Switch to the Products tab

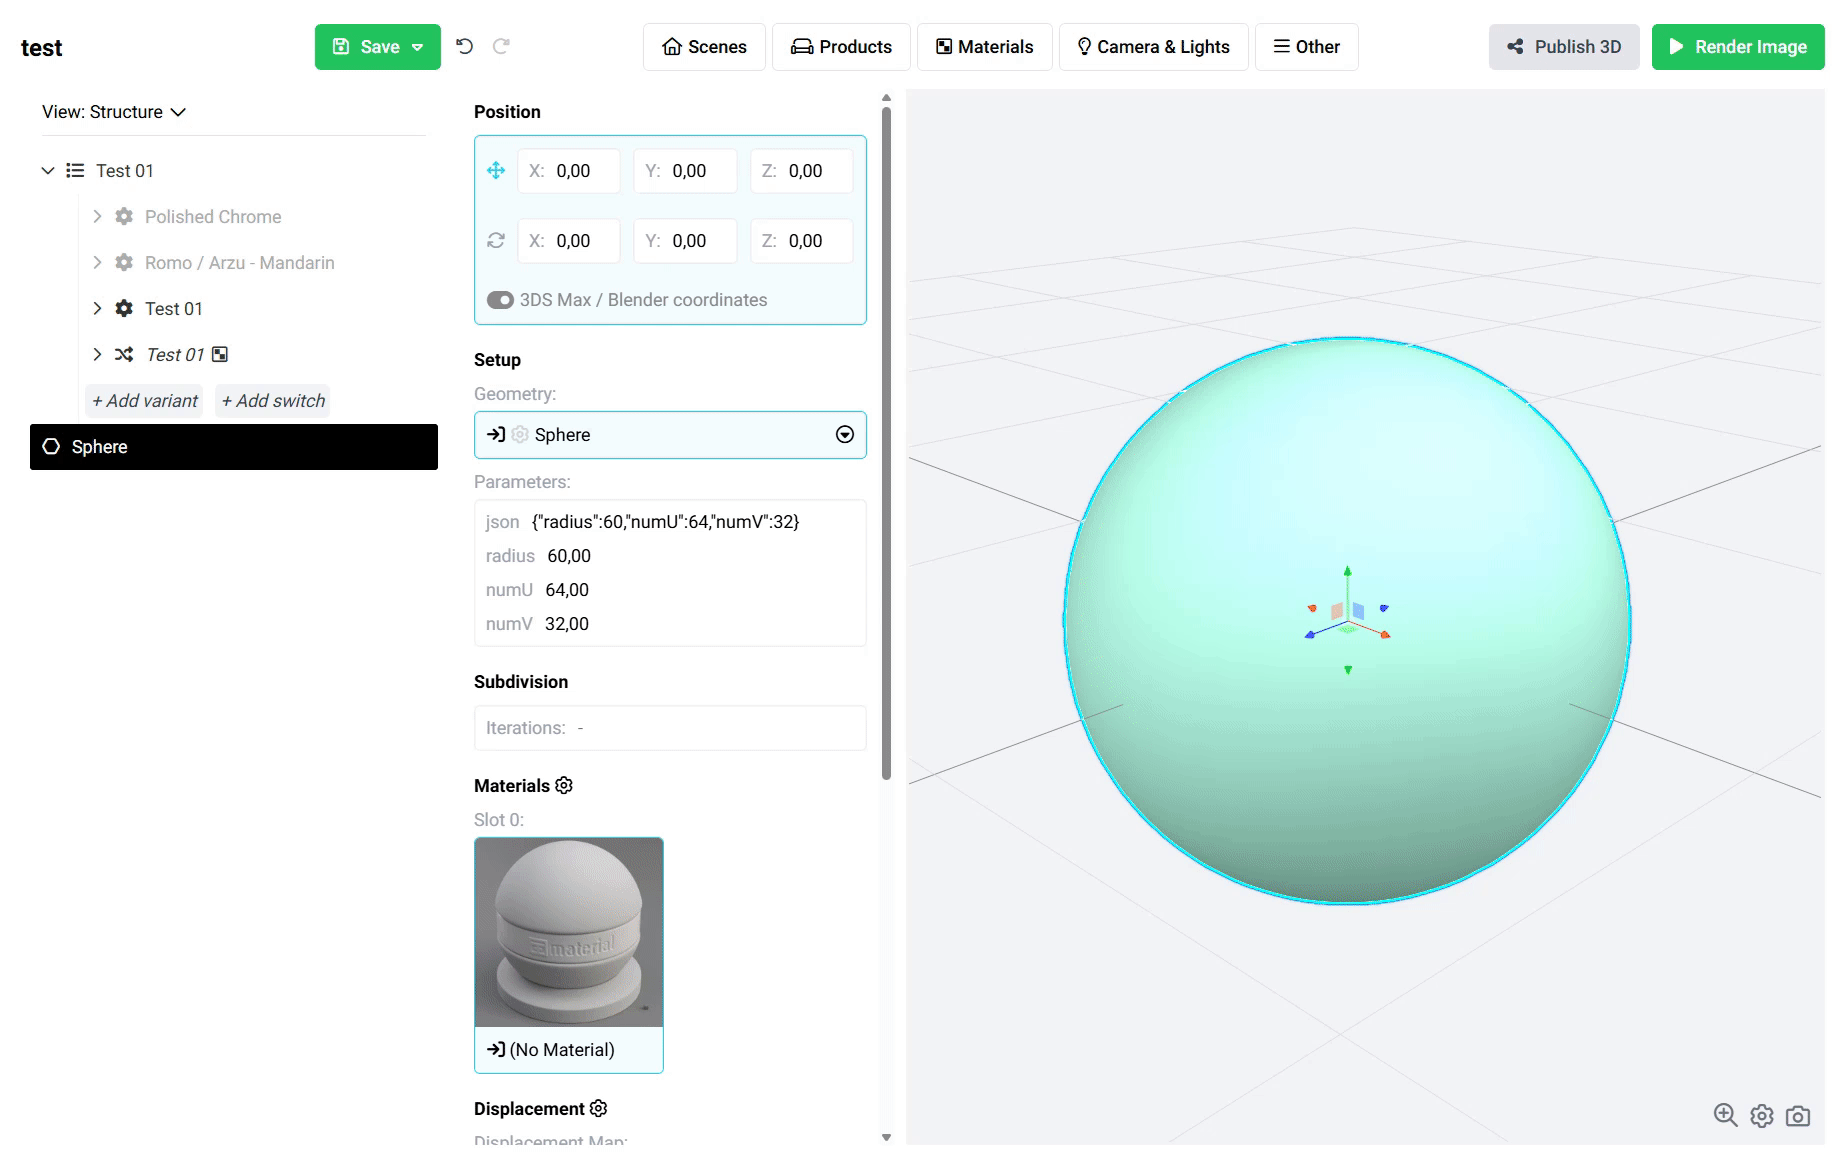[x=841, y=47]
